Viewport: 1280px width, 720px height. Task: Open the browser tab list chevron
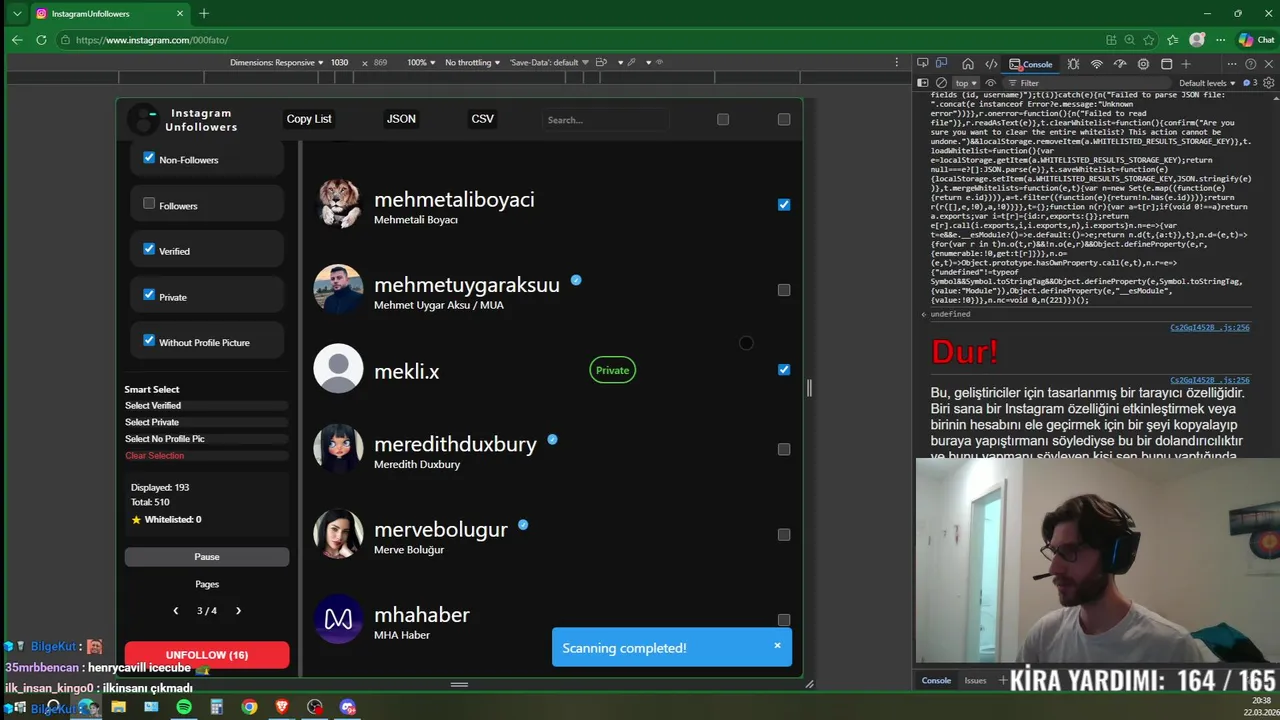tap(16, 13)
